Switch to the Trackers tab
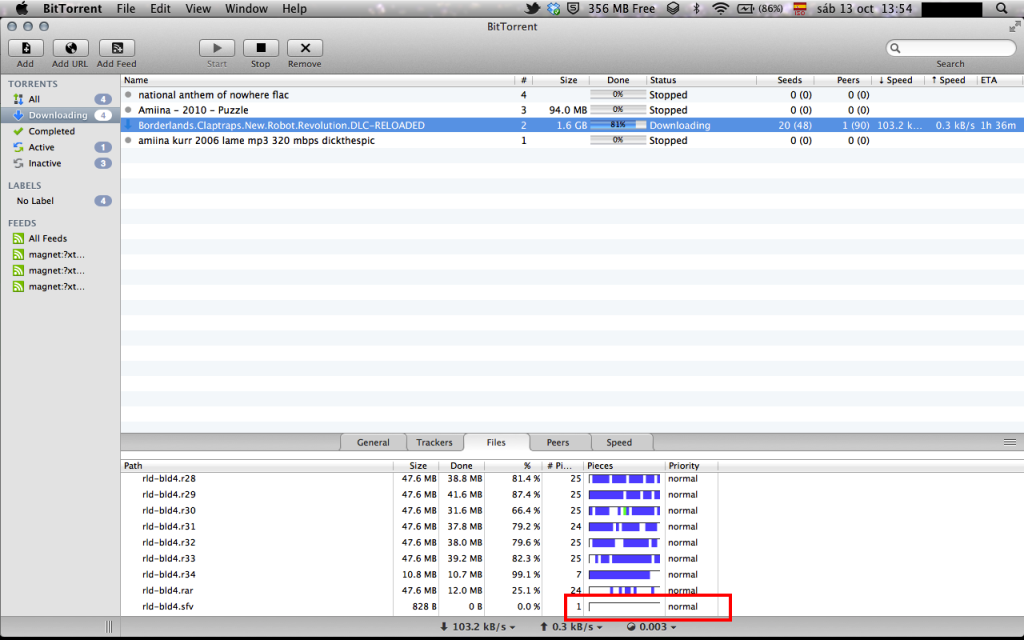1024x640 pixels. pos(434,442)
